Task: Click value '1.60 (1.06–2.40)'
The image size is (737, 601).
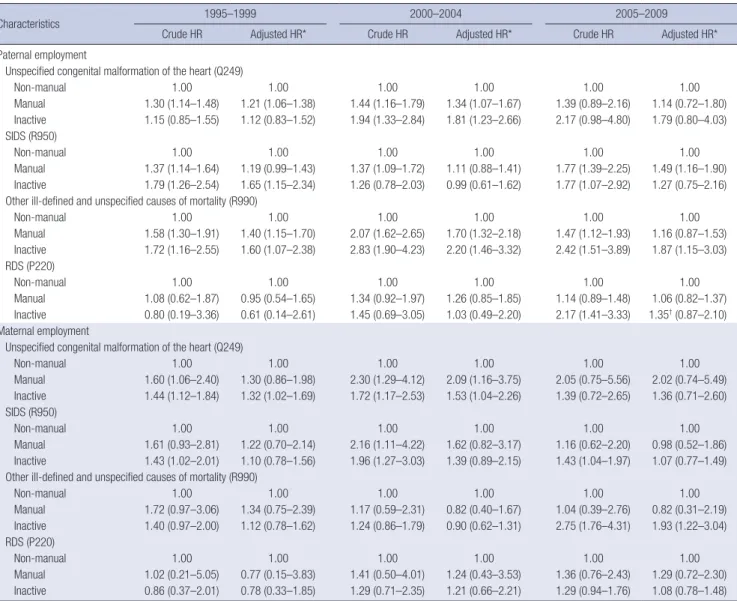Action: click(182, 380)
